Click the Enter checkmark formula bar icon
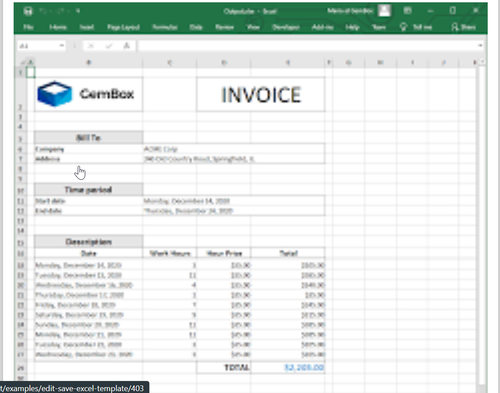 pyautogui.click(x=109, y=46)
